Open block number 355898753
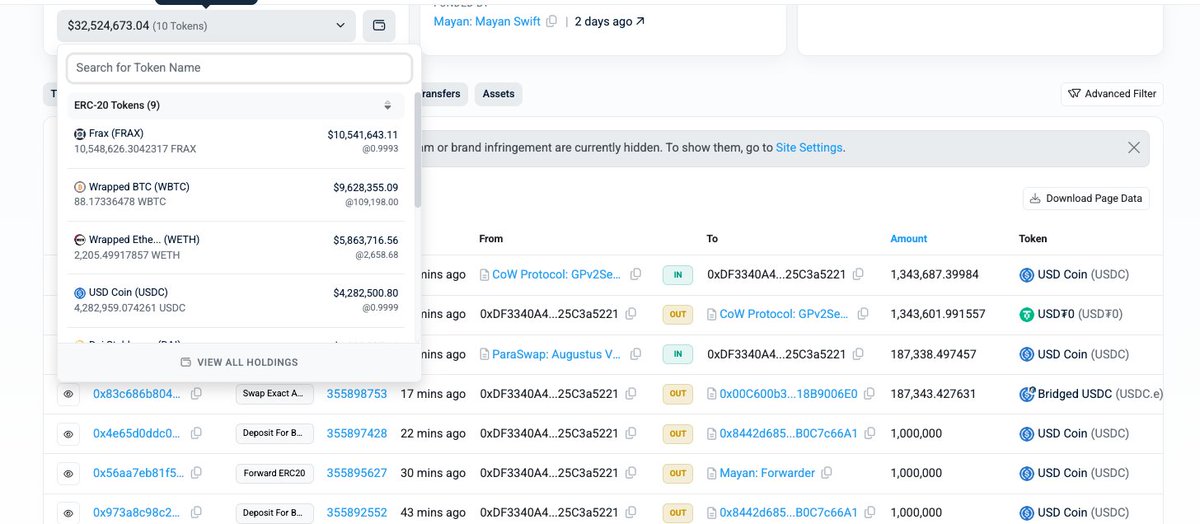Screen dimensions: 1200x524 356,394
